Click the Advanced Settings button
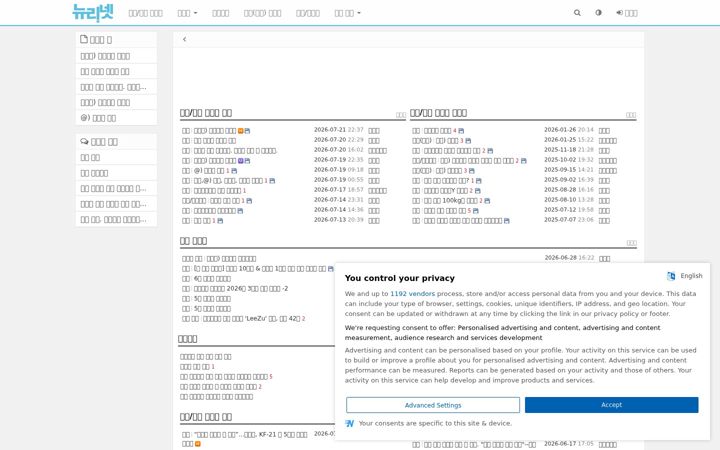The image size is (720, 450). (433, 405)
